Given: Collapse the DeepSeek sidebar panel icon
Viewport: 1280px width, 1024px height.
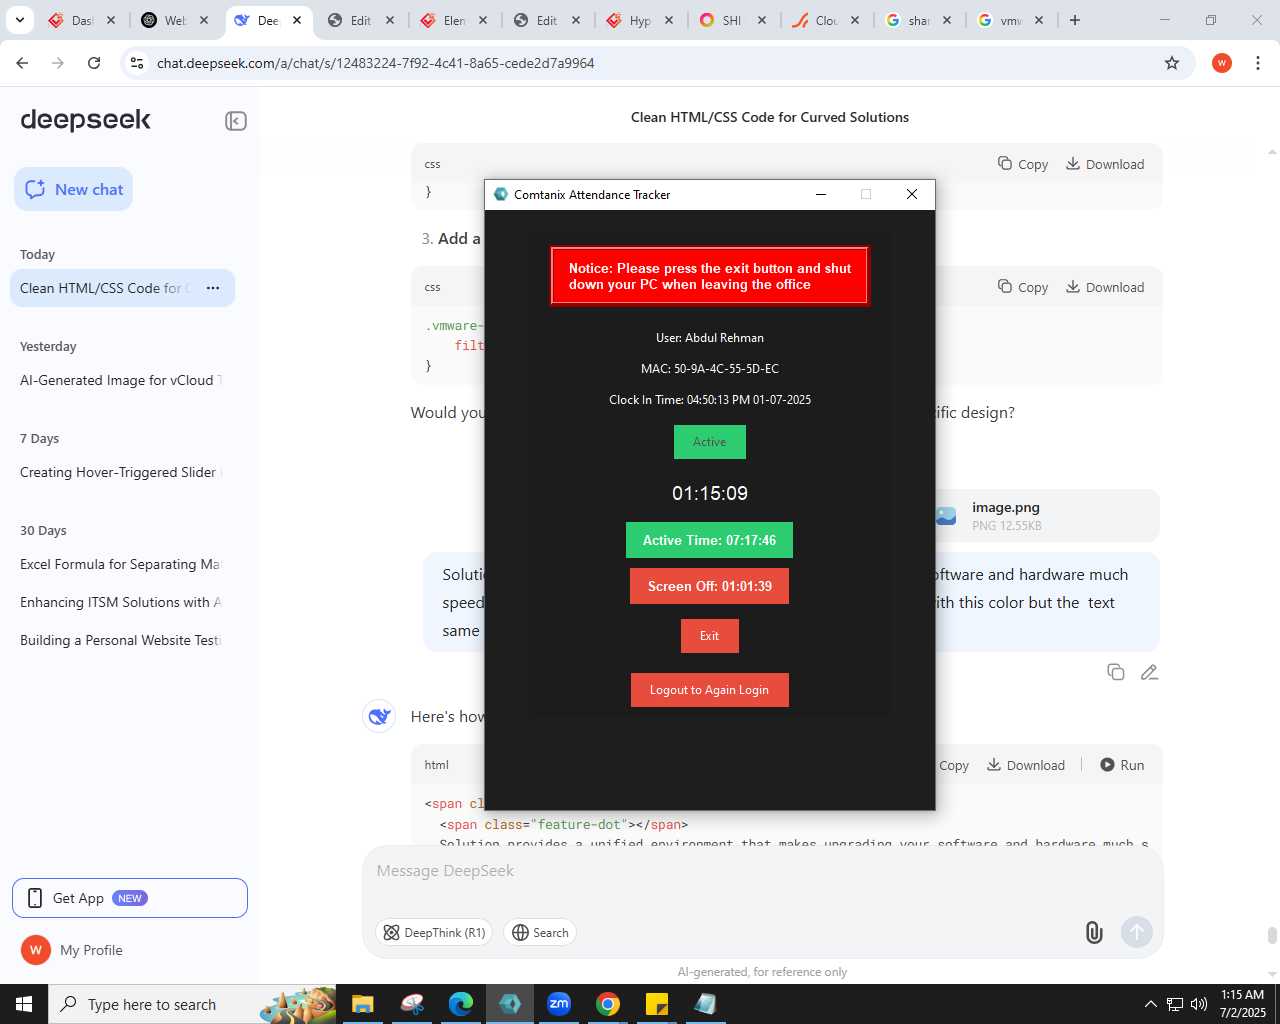Looking at the screenshot, I should pos(236,121).
